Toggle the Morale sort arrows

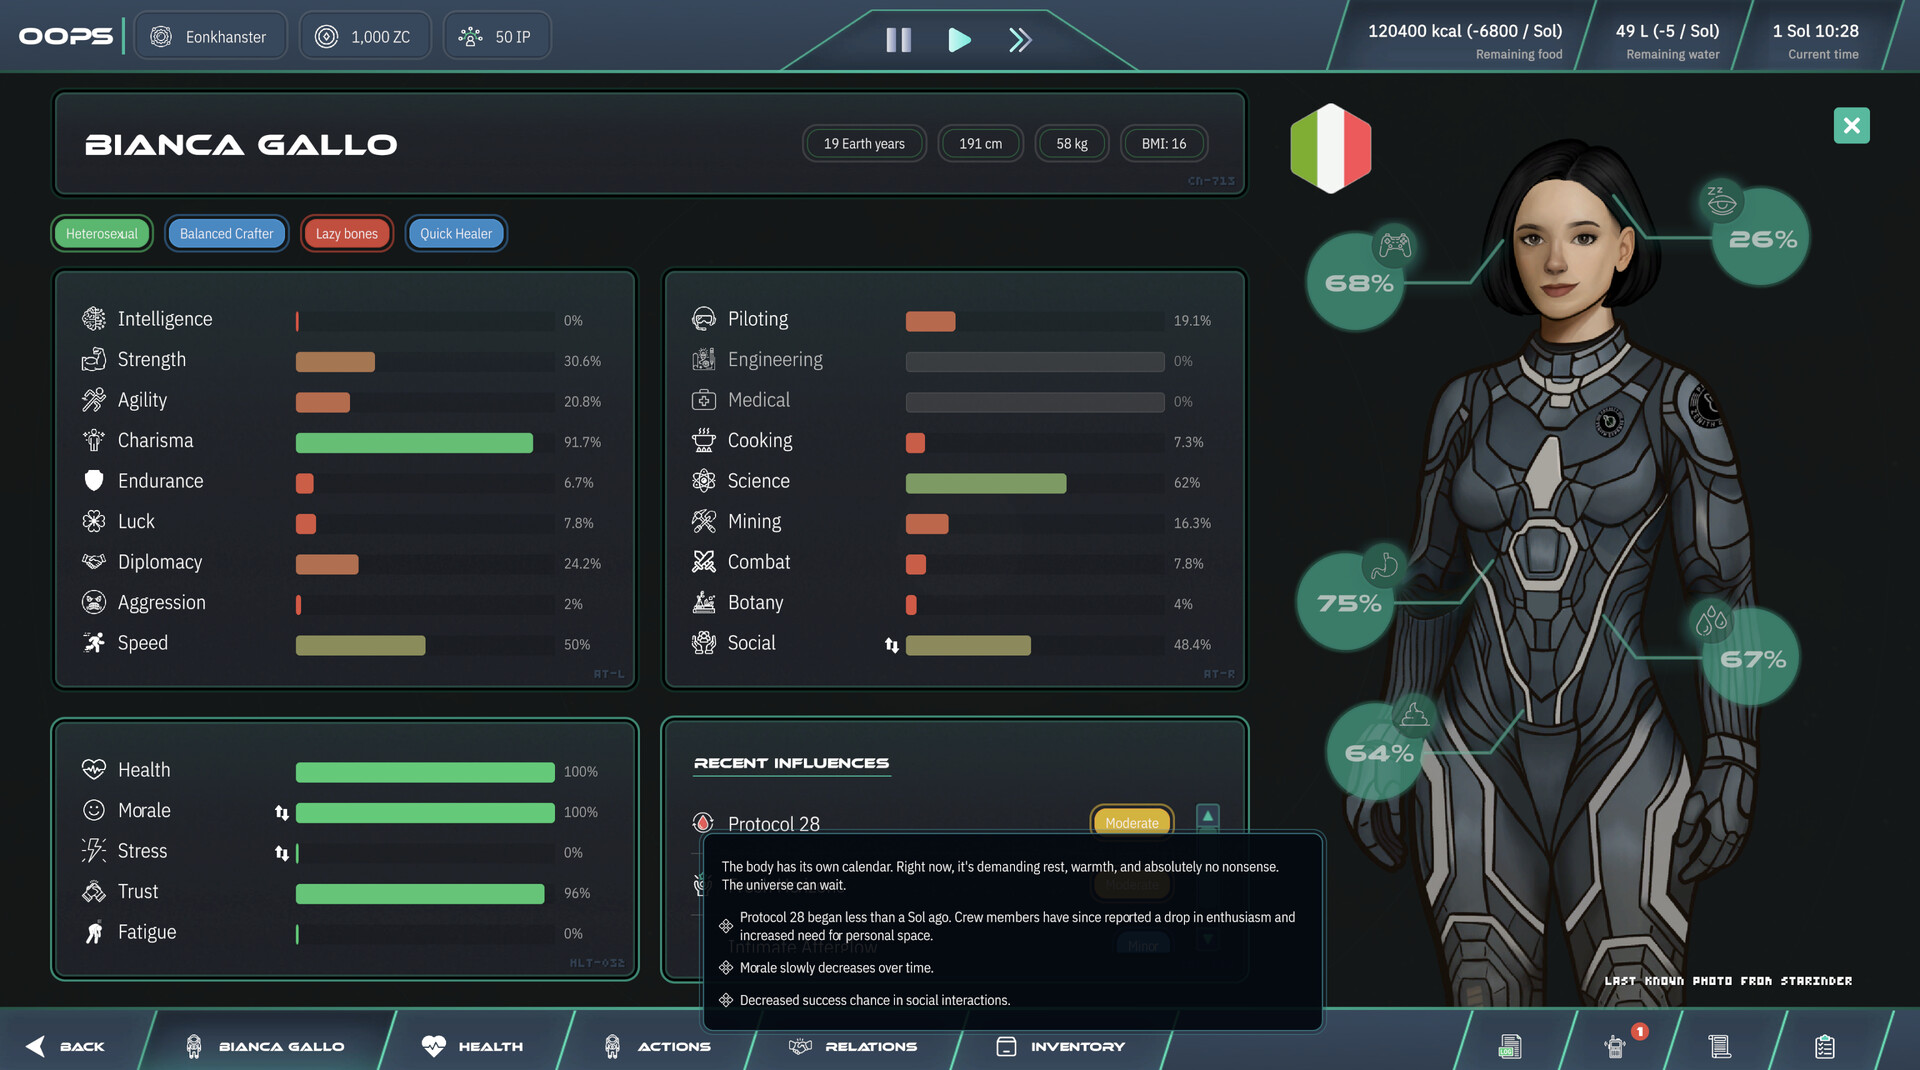tap(281, 812)
